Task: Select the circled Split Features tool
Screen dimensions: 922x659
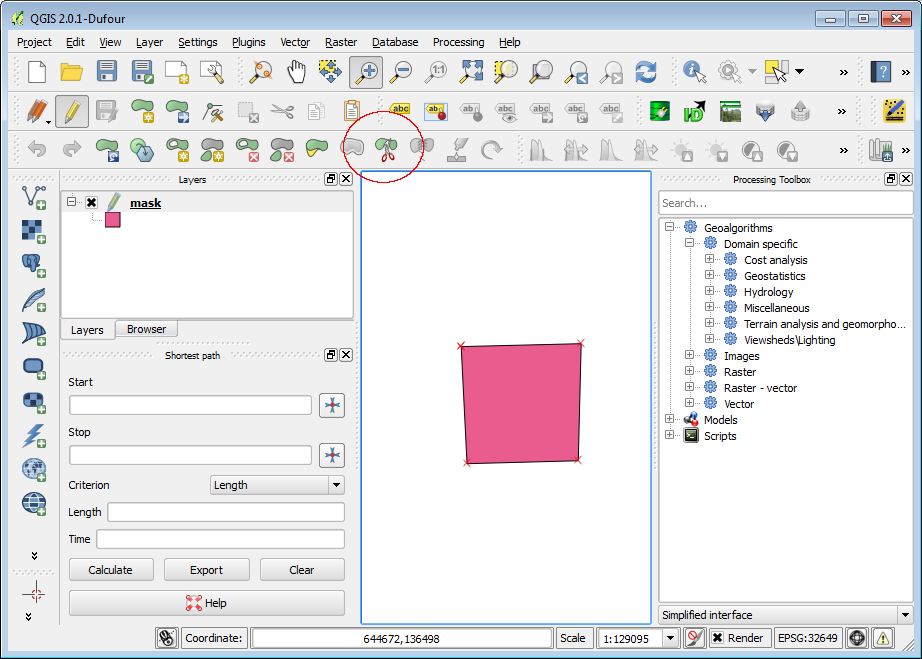Action: coord(385,149)
